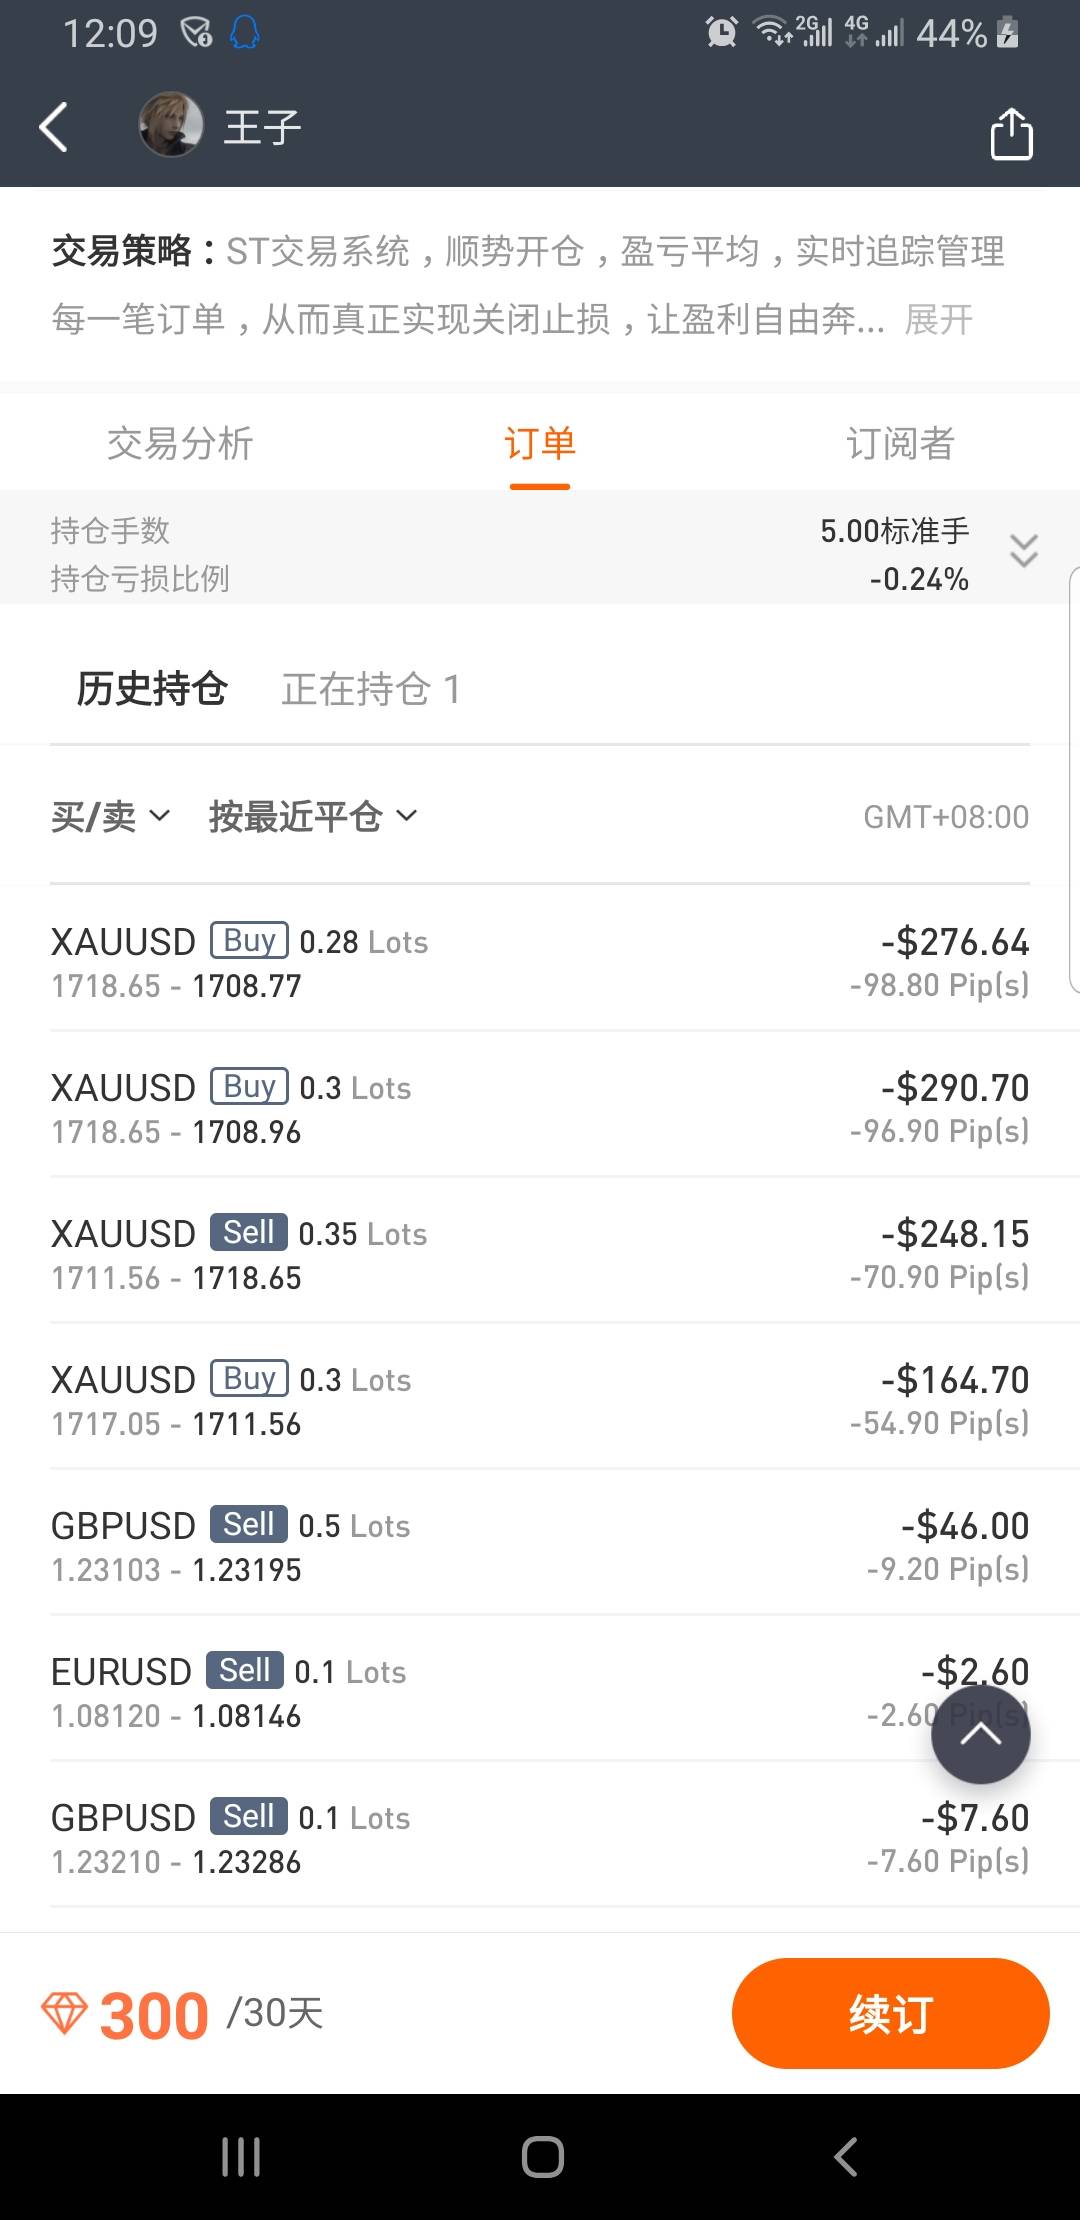The image size is (1080, 2220).
Task: Tap the share icon in header
Action: click(x=1011, y=134)
